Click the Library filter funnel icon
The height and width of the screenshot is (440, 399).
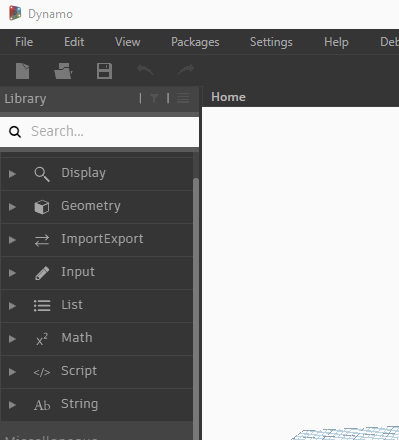[154, 98]
